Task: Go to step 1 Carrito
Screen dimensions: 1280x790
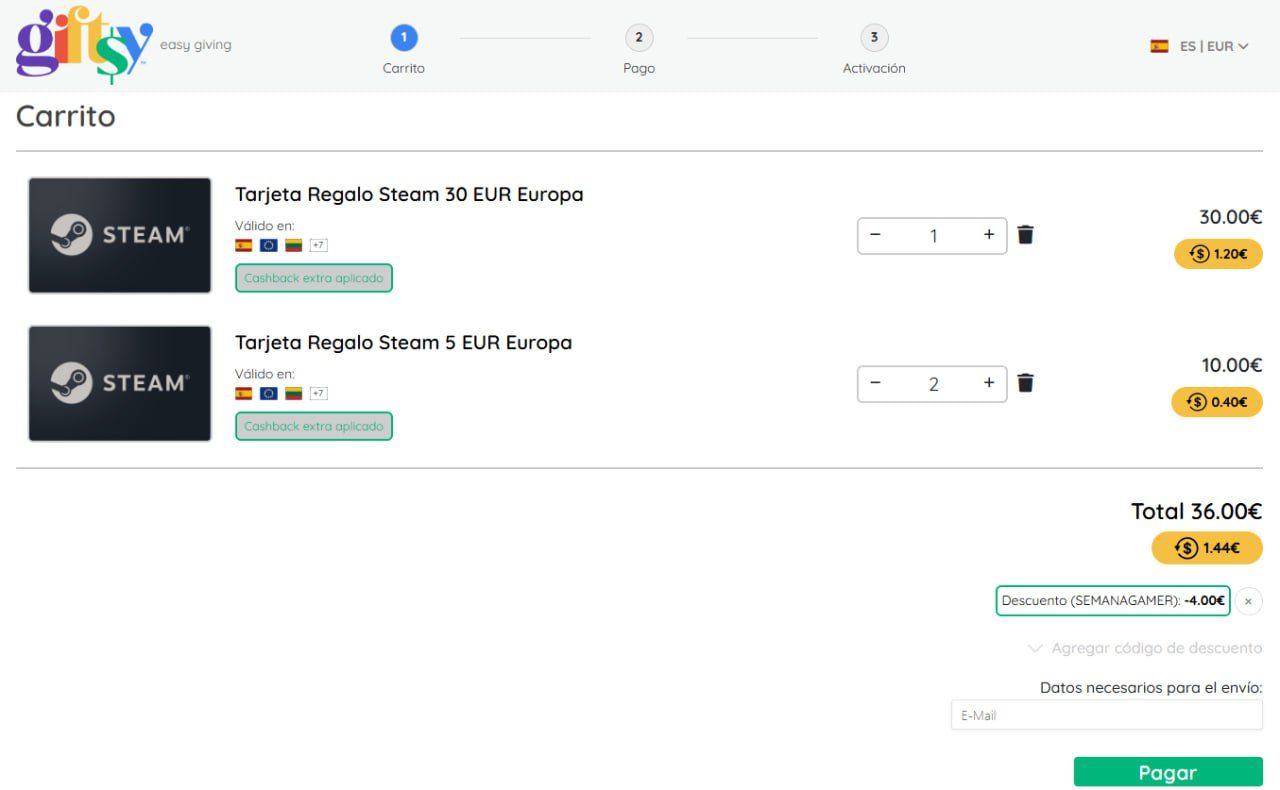Action: click(x=404, y=50)
